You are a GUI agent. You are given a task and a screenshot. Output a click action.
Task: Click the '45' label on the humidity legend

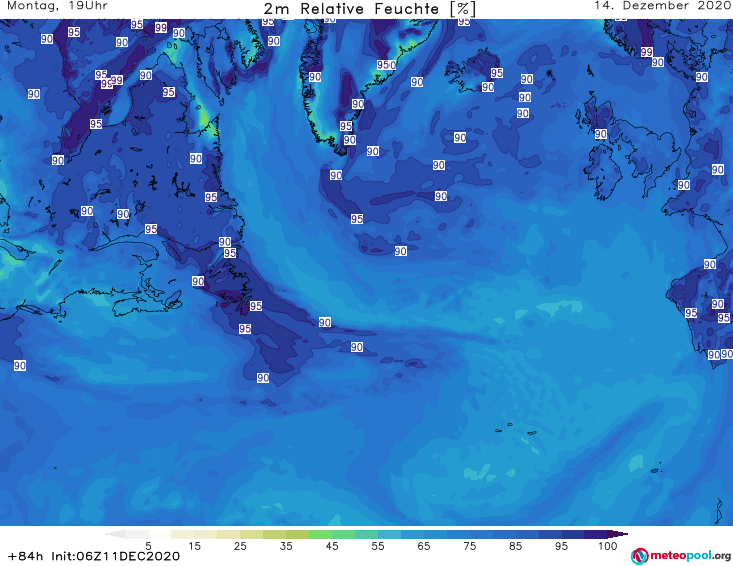[331, 546]
